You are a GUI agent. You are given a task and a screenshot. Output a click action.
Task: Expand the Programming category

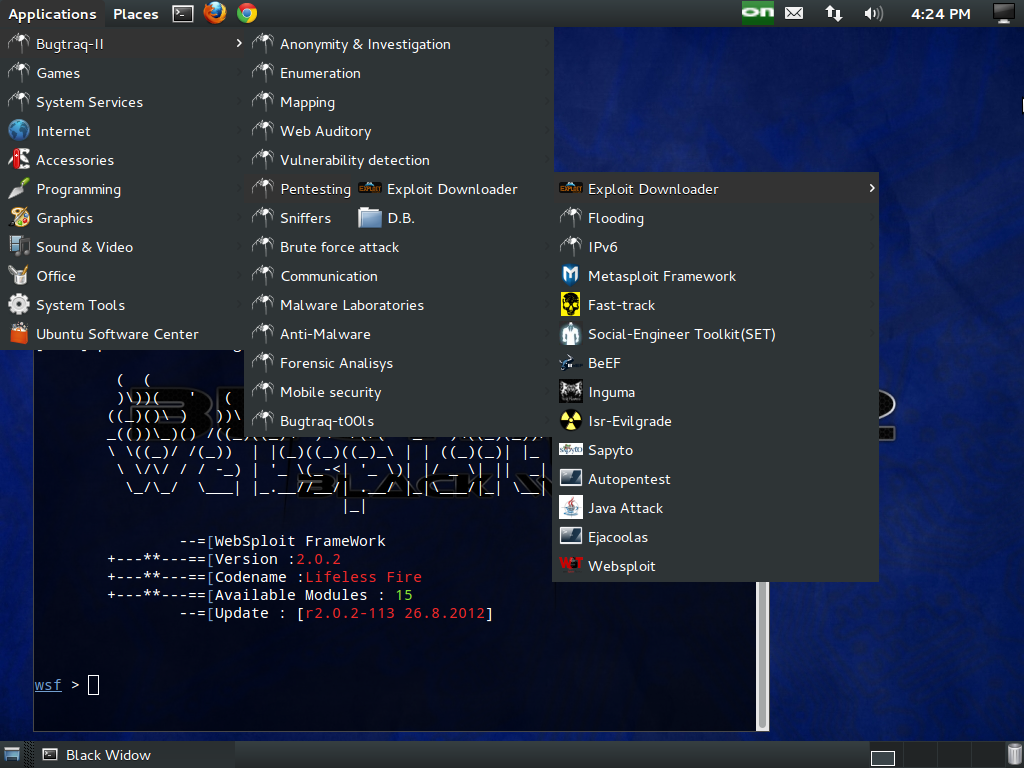pos(122,189)
